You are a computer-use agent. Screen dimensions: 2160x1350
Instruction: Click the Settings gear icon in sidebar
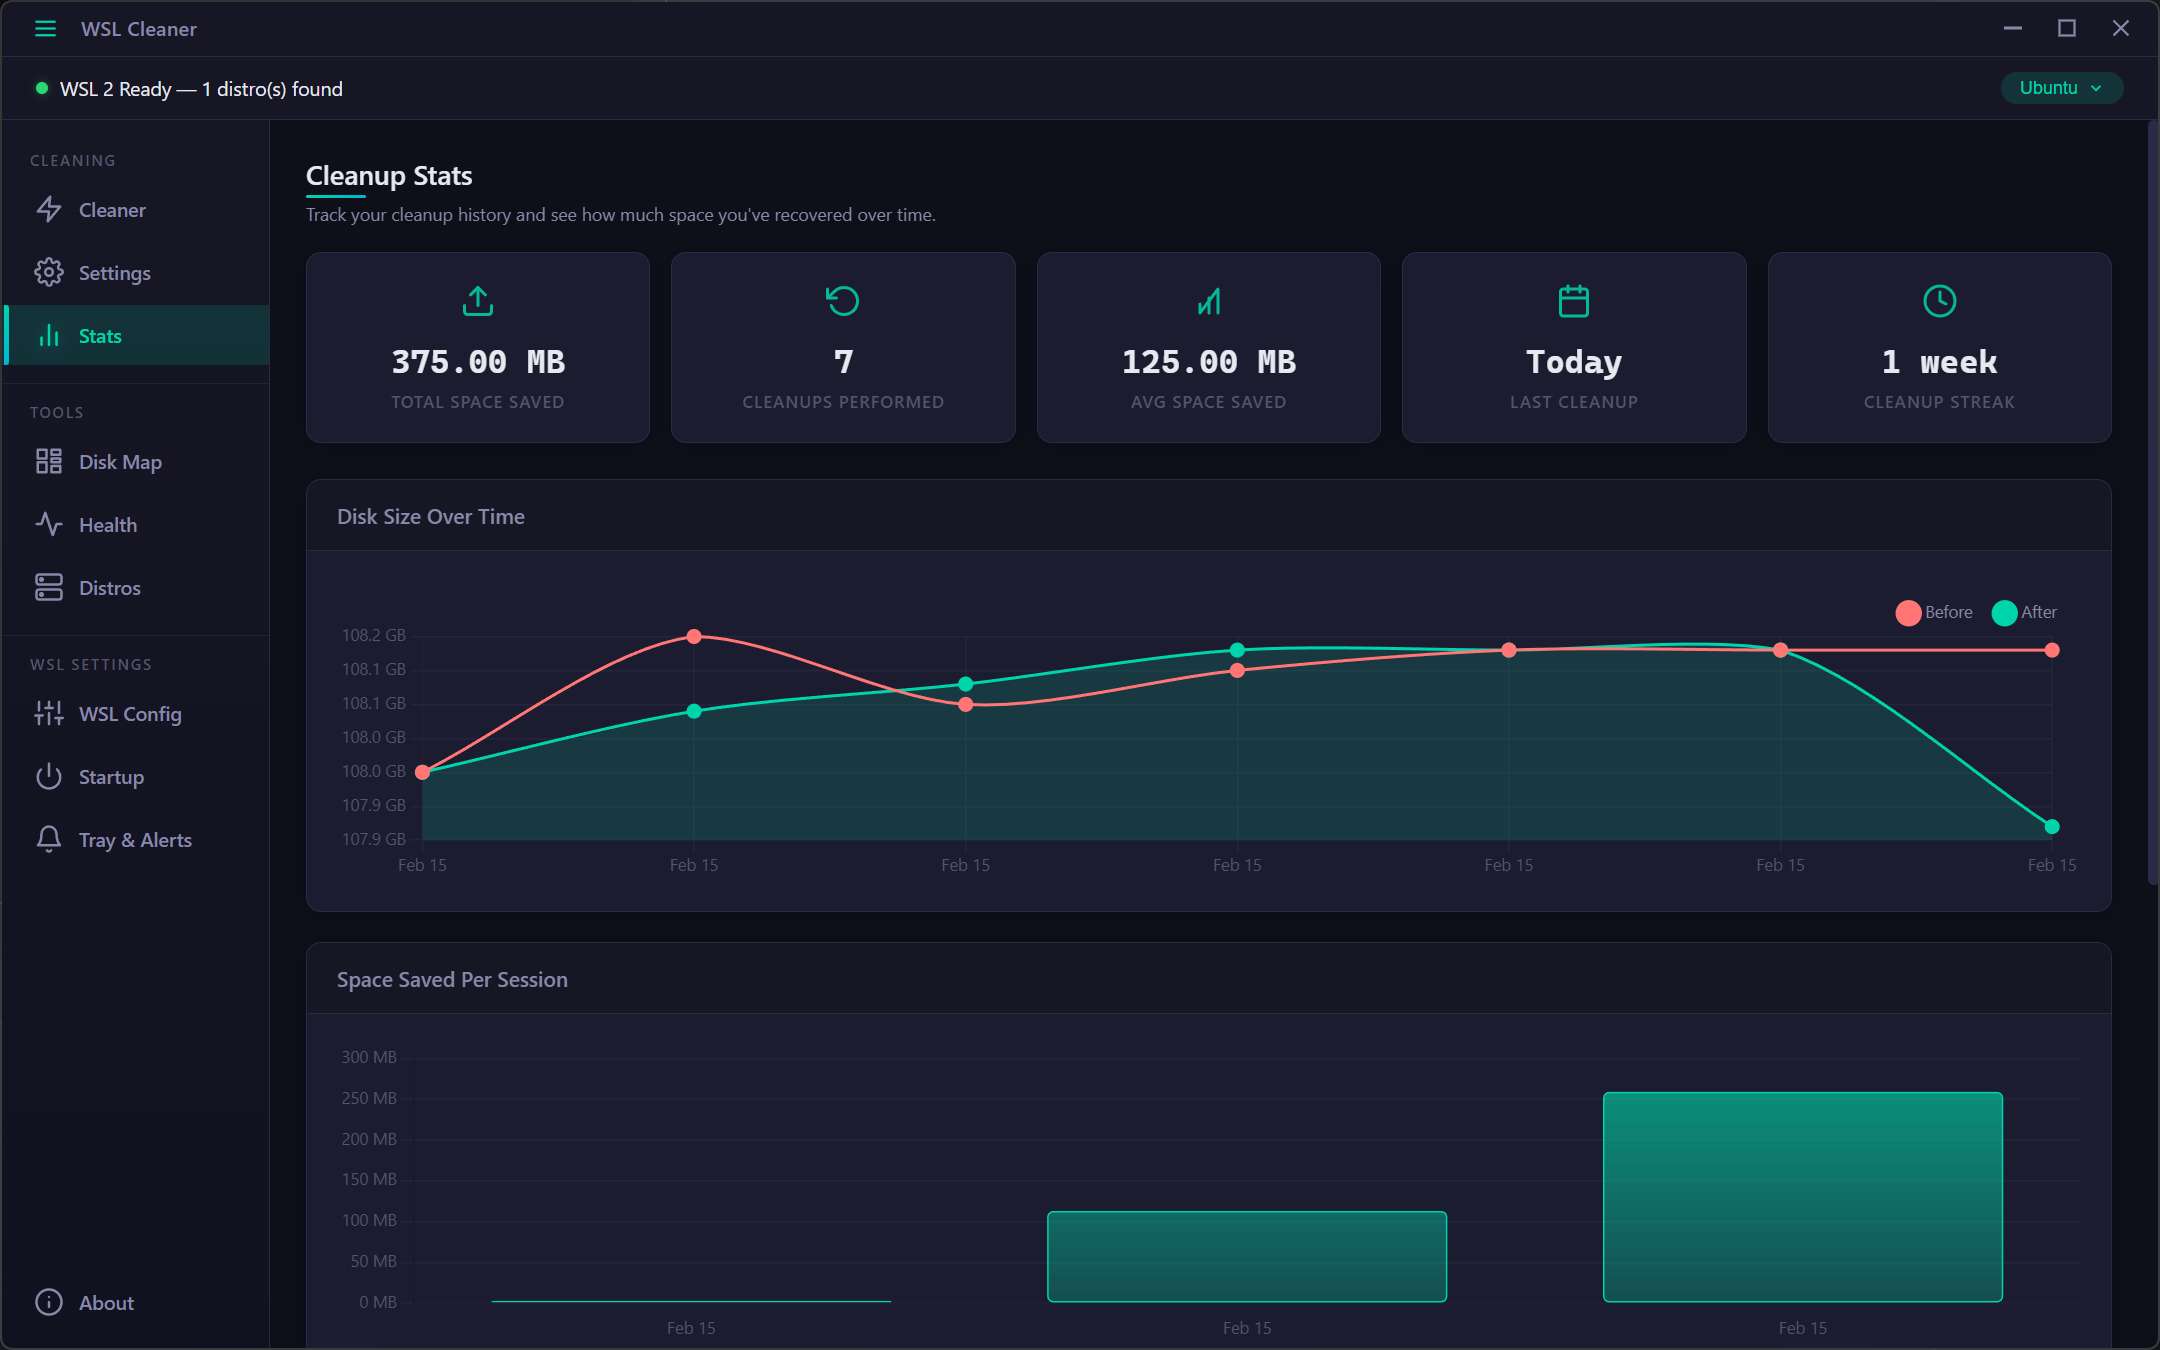pyautogui.click(x=49, y=273)
